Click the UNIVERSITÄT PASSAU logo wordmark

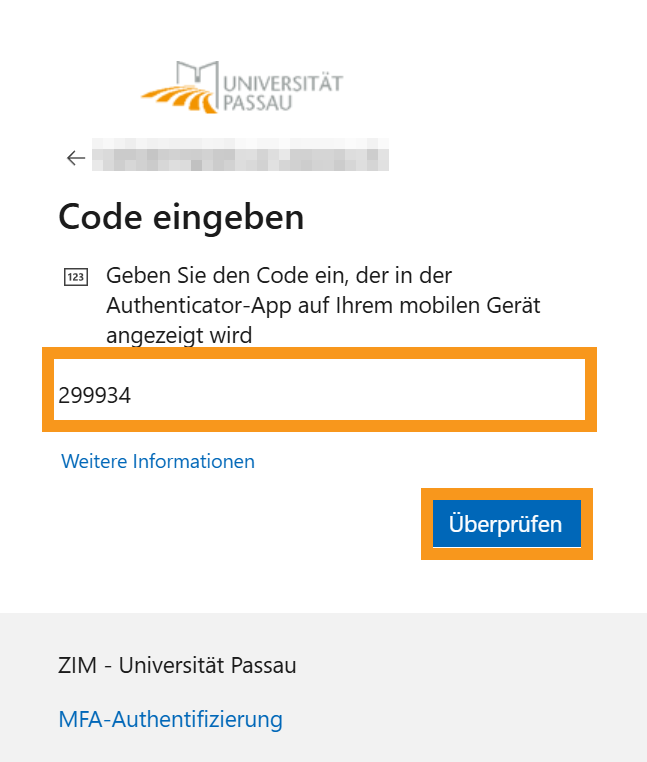click(x=283, y=92)
